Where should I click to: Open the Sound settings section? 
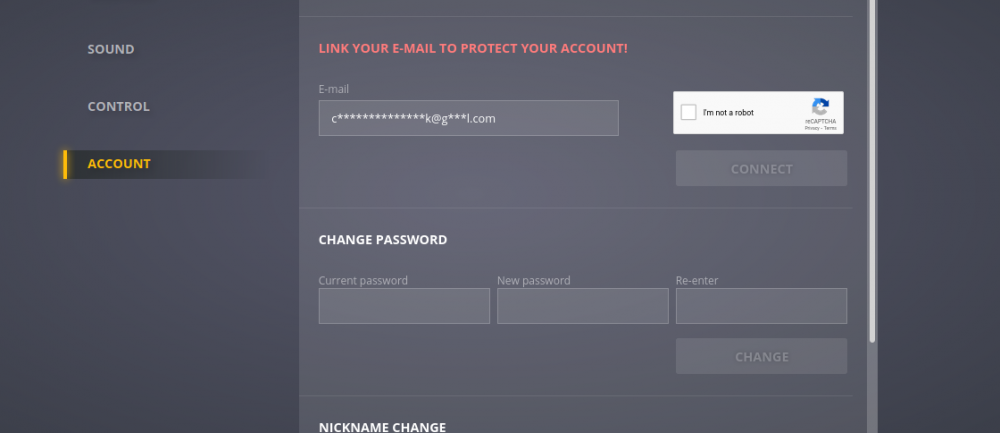111,49
